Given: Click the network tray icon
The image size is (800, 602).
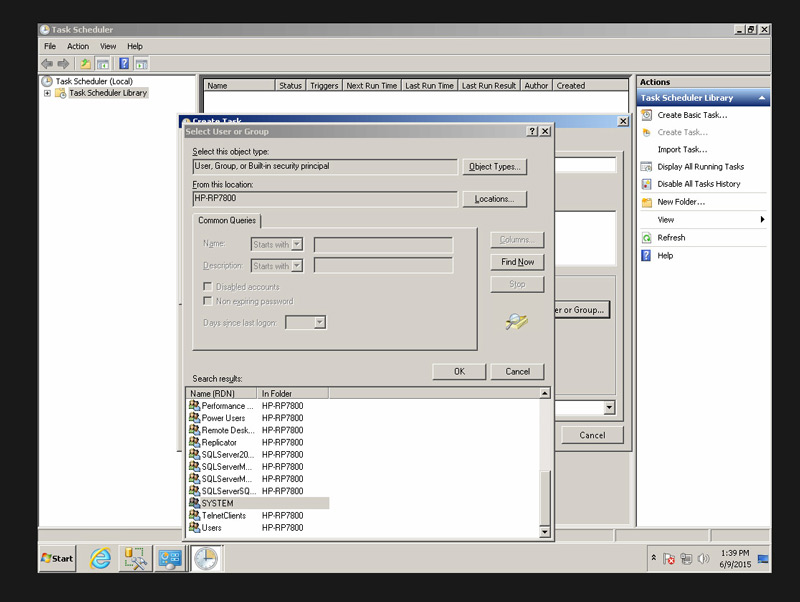Looking at the screenshot, I should tap(686, 559).
